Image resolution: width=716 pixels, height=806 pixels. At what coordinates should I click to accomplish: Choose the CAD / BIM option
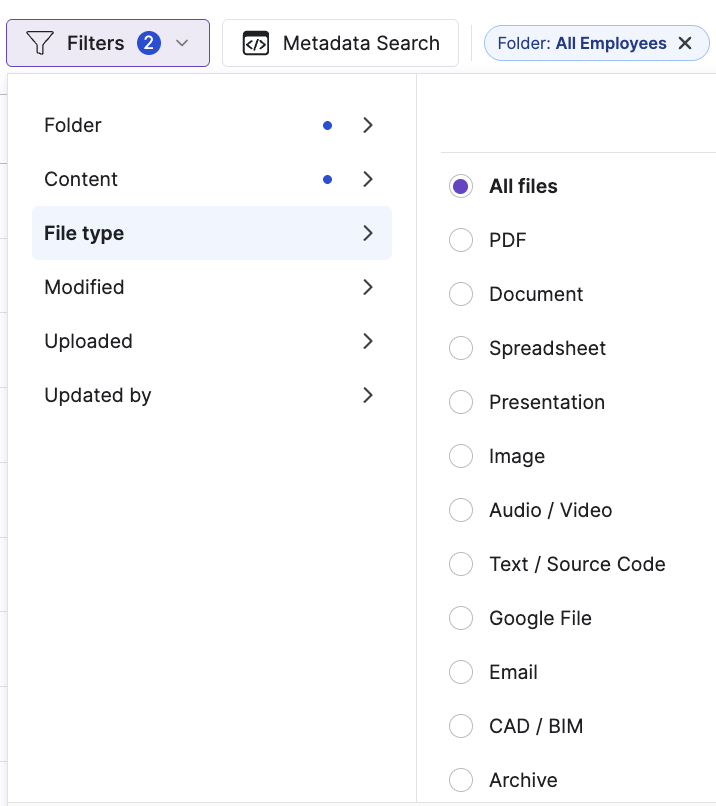(x=461, y=726)
